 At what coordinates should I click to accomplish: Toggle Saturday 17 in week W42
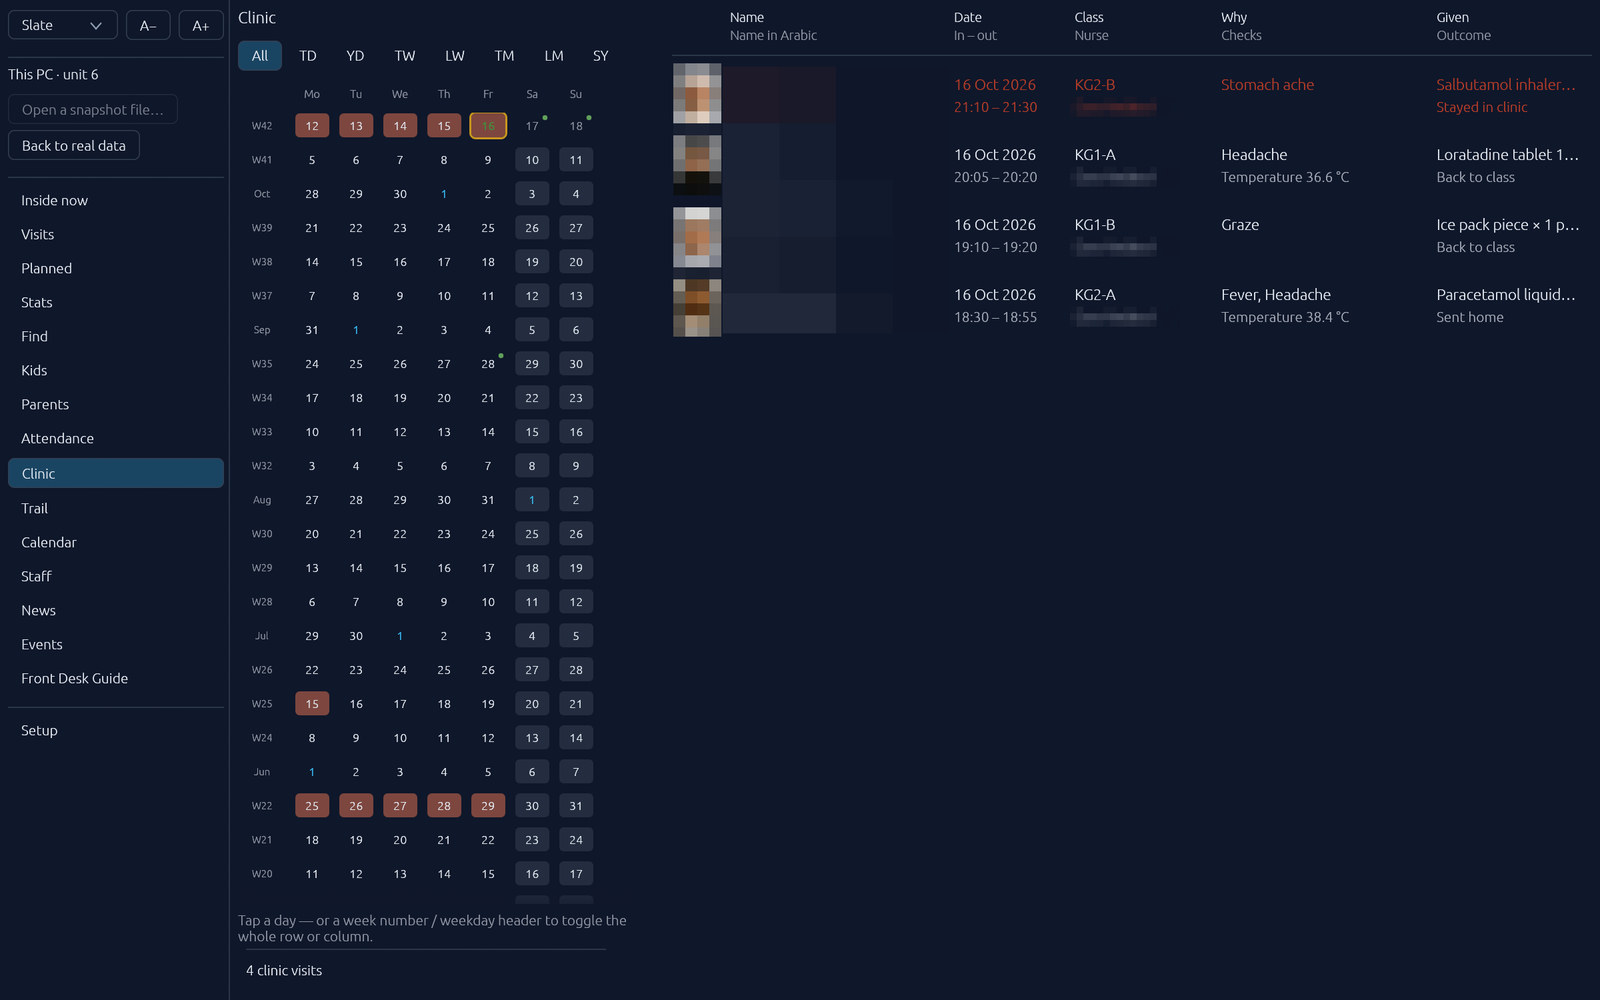point(532,126)
